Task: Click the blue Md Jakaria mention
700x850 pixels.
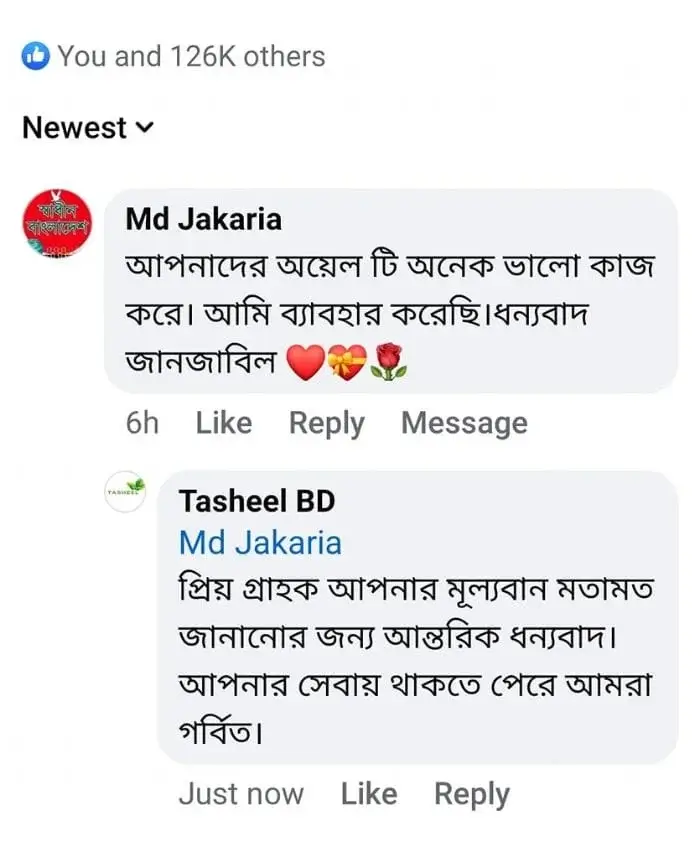Action: pos(260,543)
